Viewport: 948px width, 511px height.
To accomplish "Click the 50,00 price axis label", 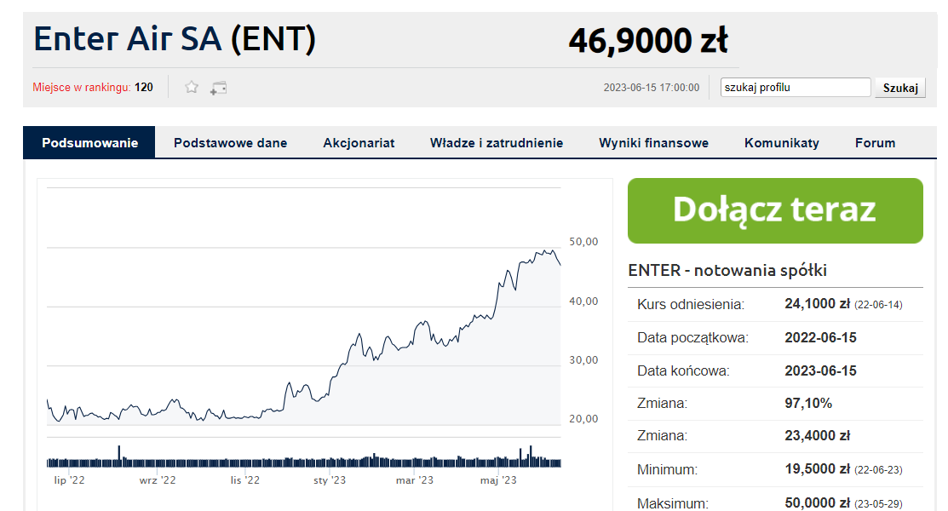I will (583, 241).
